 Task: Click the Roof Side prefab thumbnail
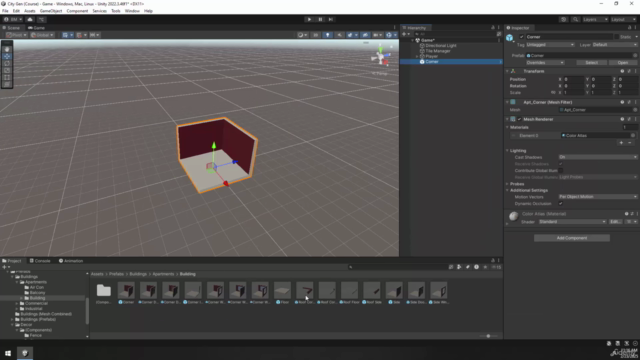click(x=372, y=290)
